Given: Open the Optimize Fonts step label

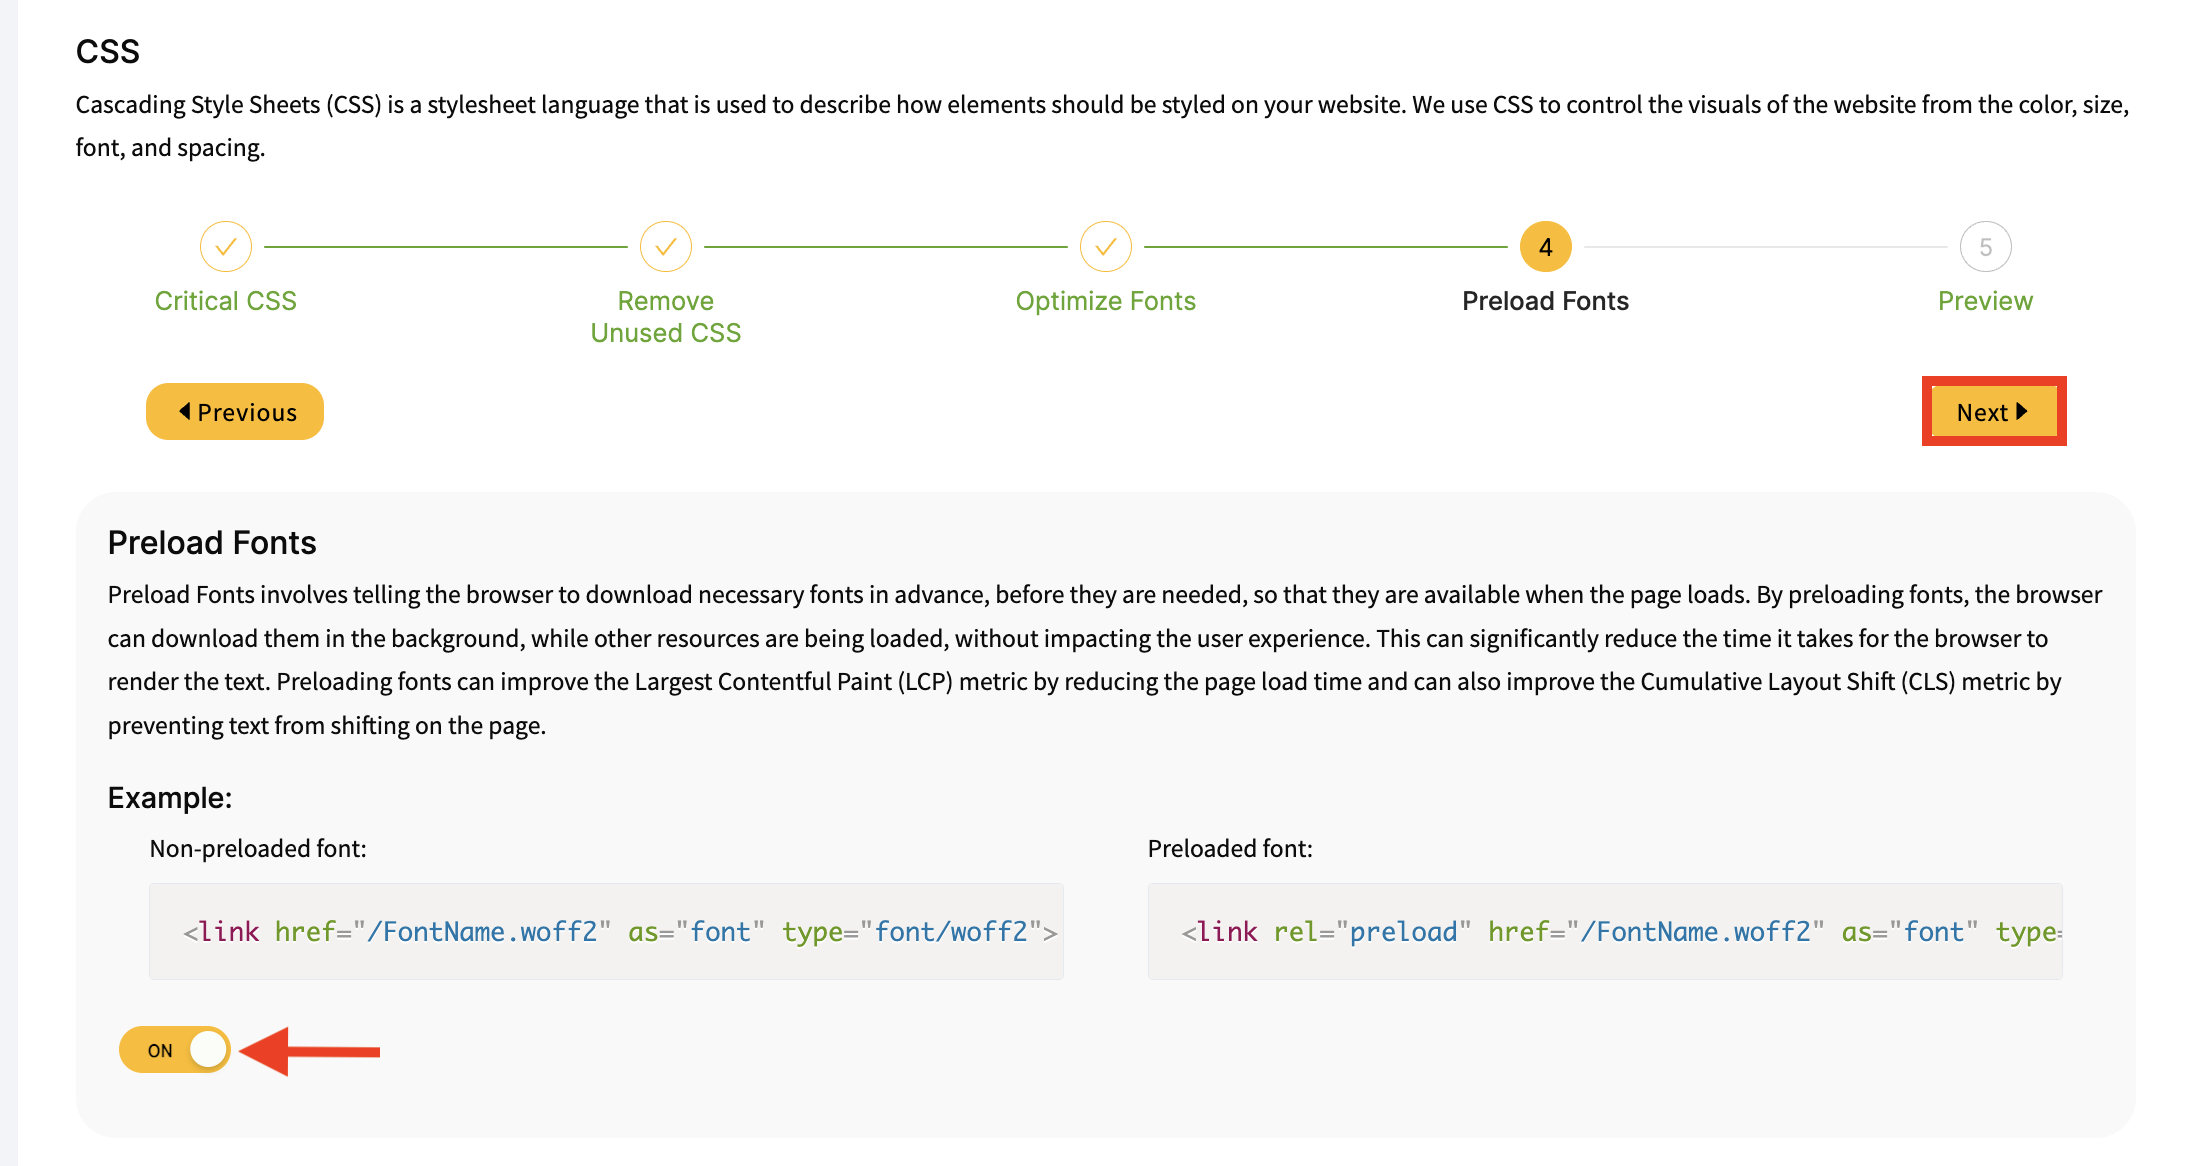Looking at the screenshot, I should click(1106, 301).
